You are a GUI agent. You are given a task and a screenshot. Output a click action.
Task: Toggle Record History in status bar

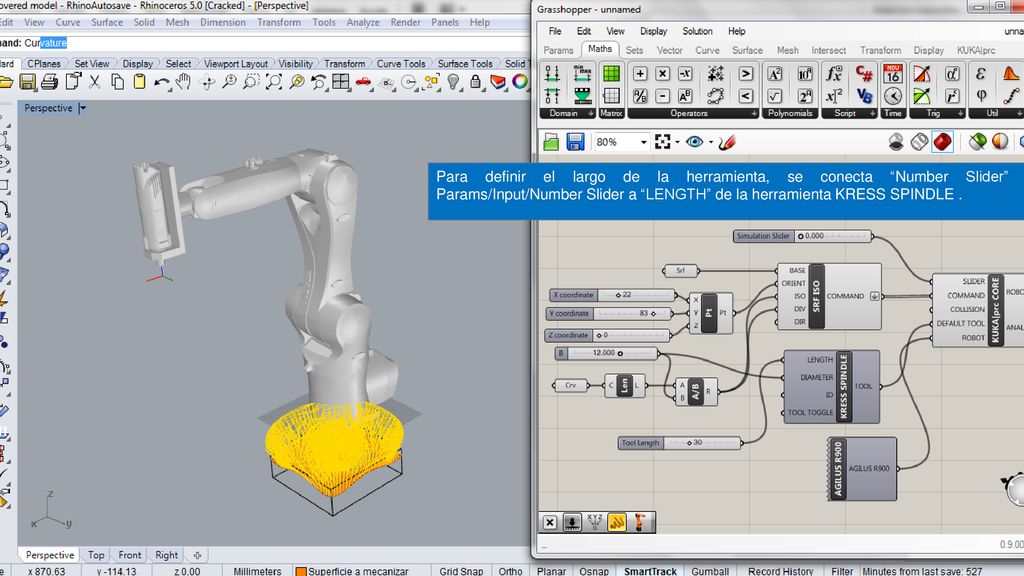[780, 571]
